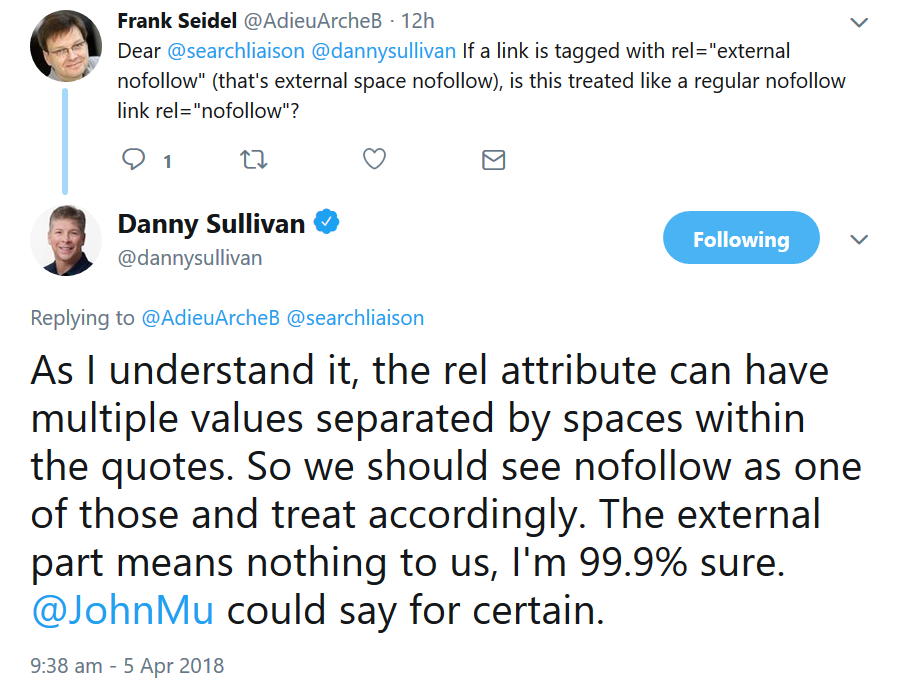Viewport: 921px width, 688px height.
Task: Open Frank Seidel display name link
Action: coord(176,20)
